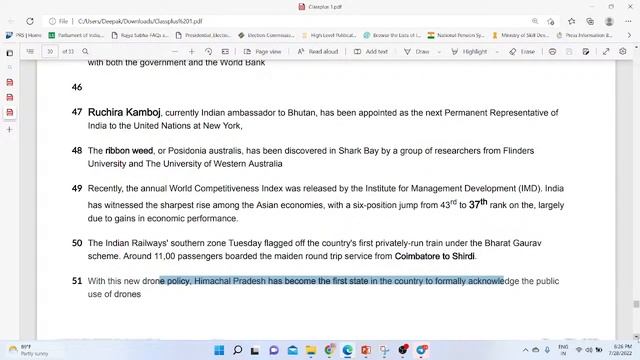Open the Collections icon in browser toolbar

click(590, 21)
